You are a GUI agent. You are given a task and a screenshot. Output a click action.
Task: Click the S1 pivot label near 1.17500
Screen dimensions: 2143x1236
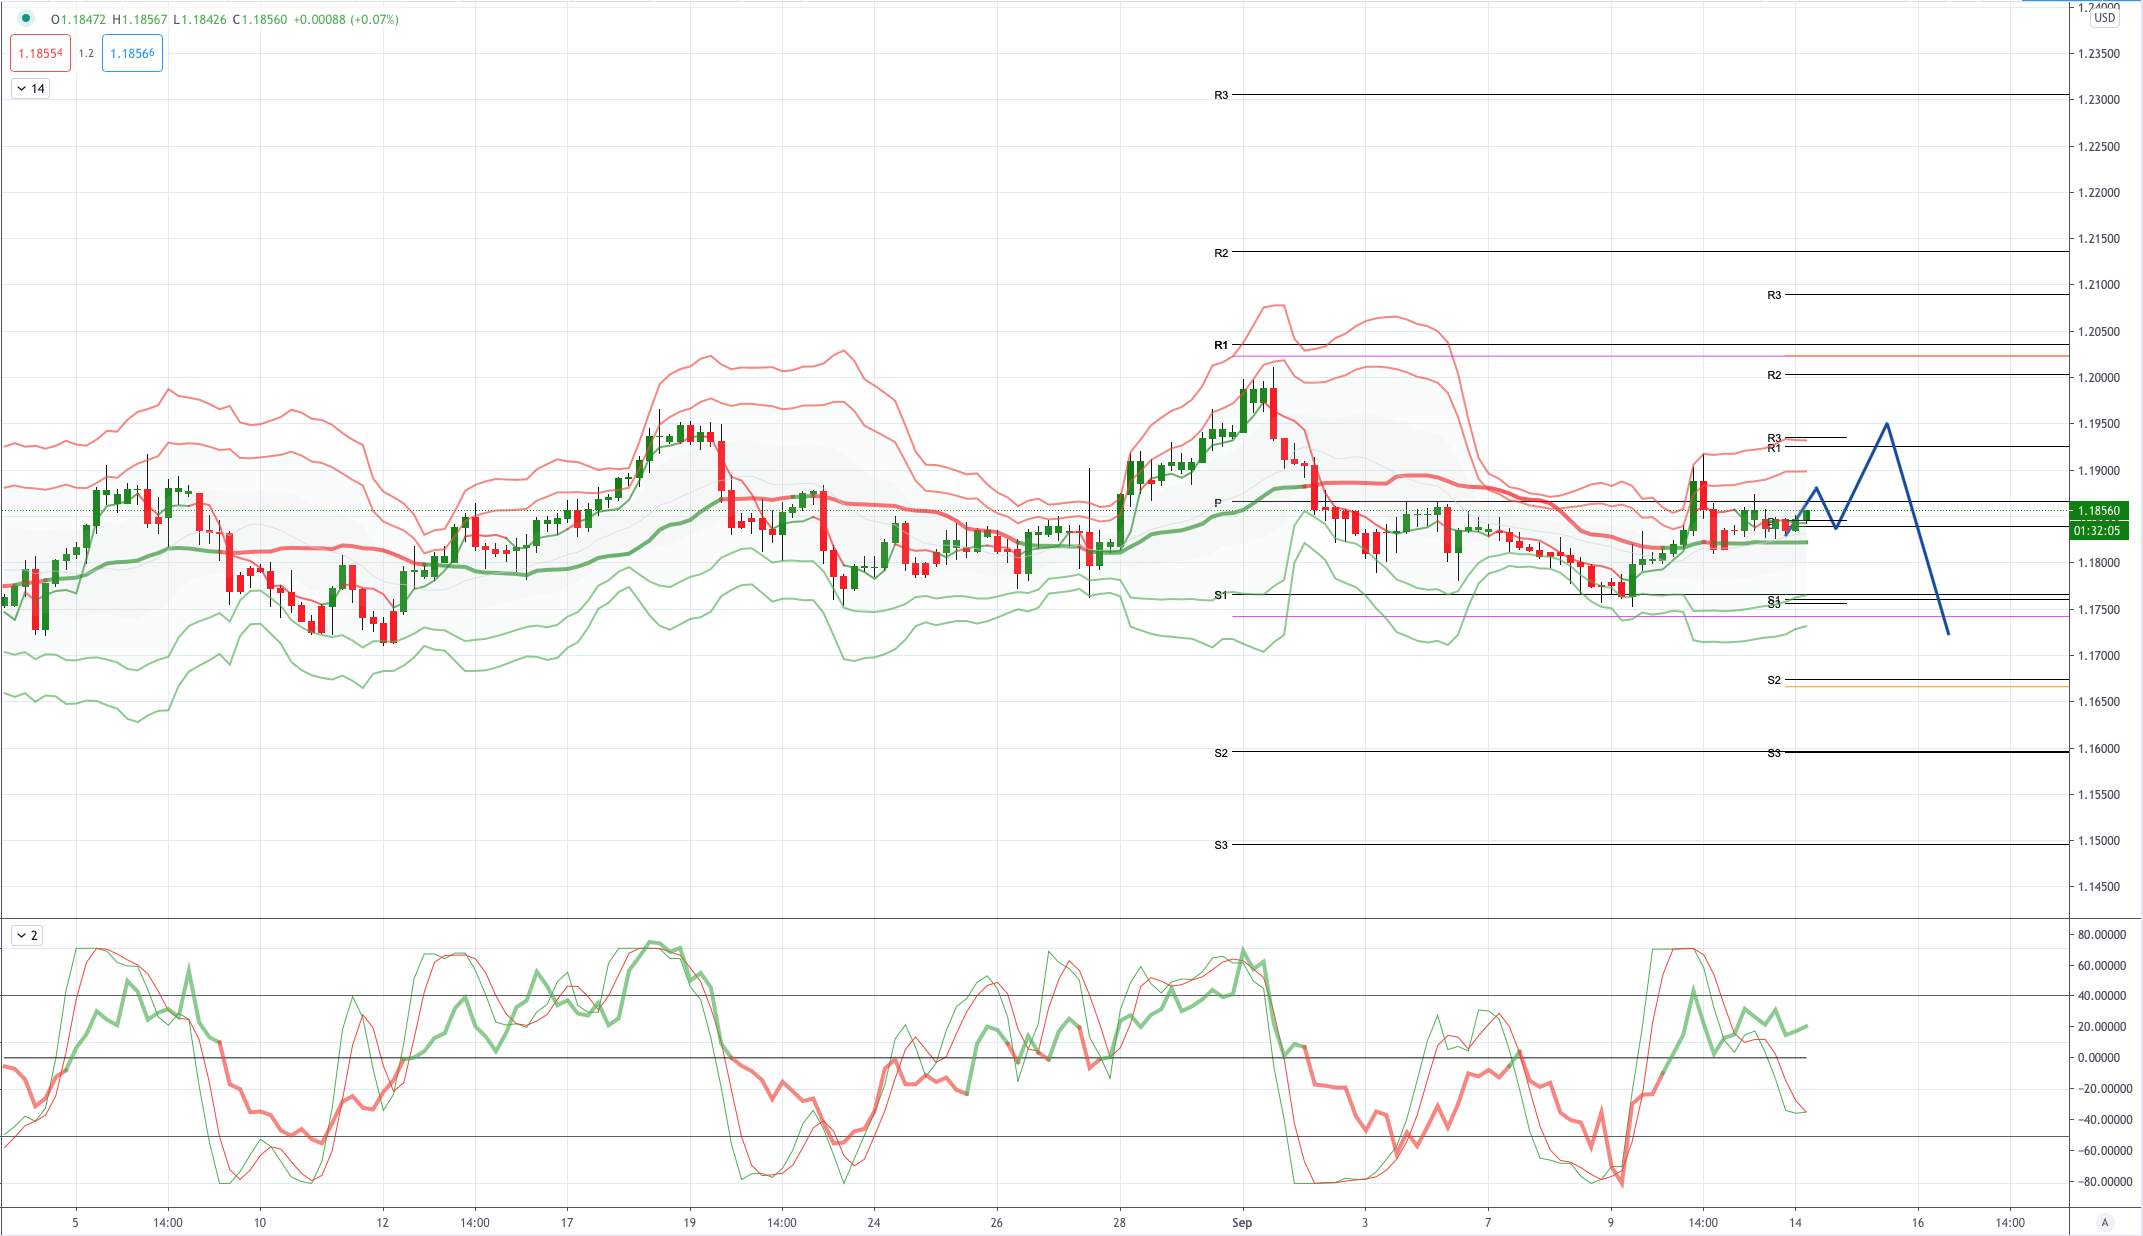tap(1221, 596)
